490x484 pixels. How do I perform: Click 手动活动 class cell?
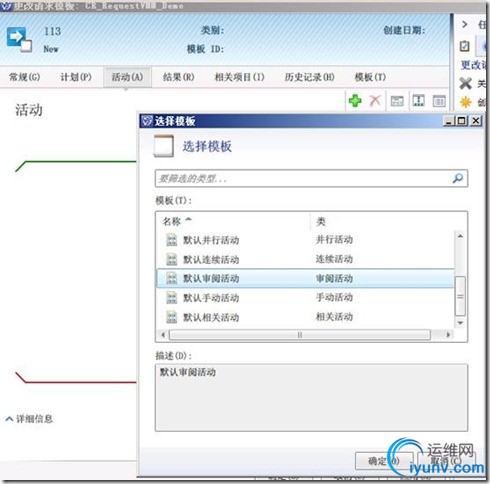click(x=334, y=297)
